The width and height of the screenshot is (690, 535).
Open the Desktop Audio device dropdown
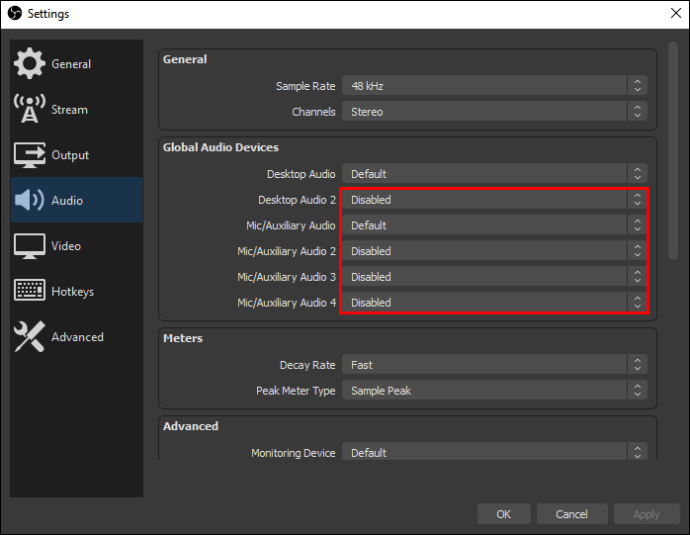[x=494, y=174]
